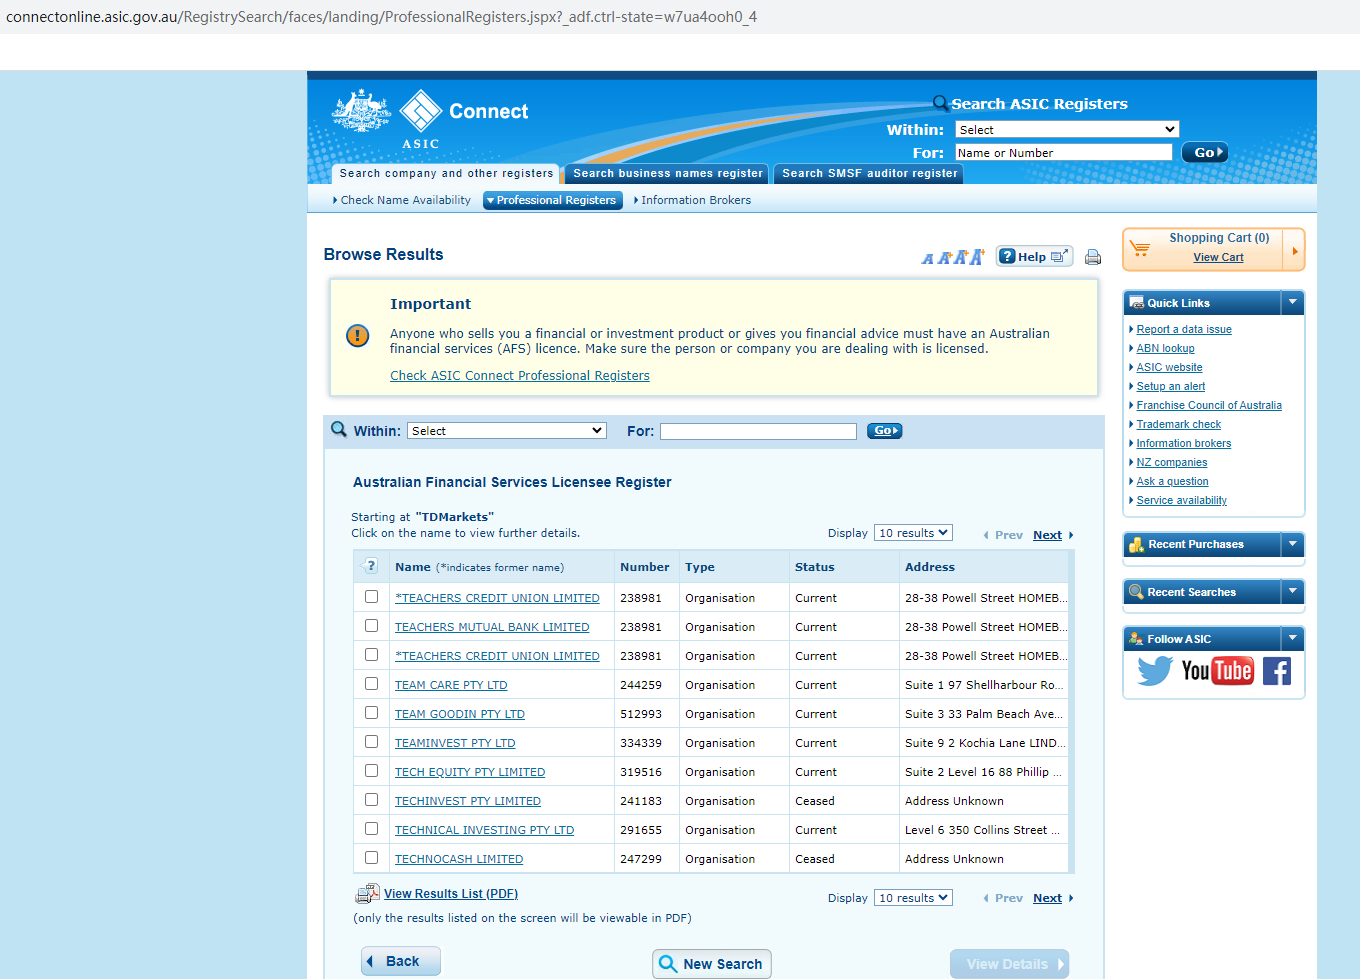Screen dimensions: 1360x979
Task: Click the Back button
Action: 401,961
